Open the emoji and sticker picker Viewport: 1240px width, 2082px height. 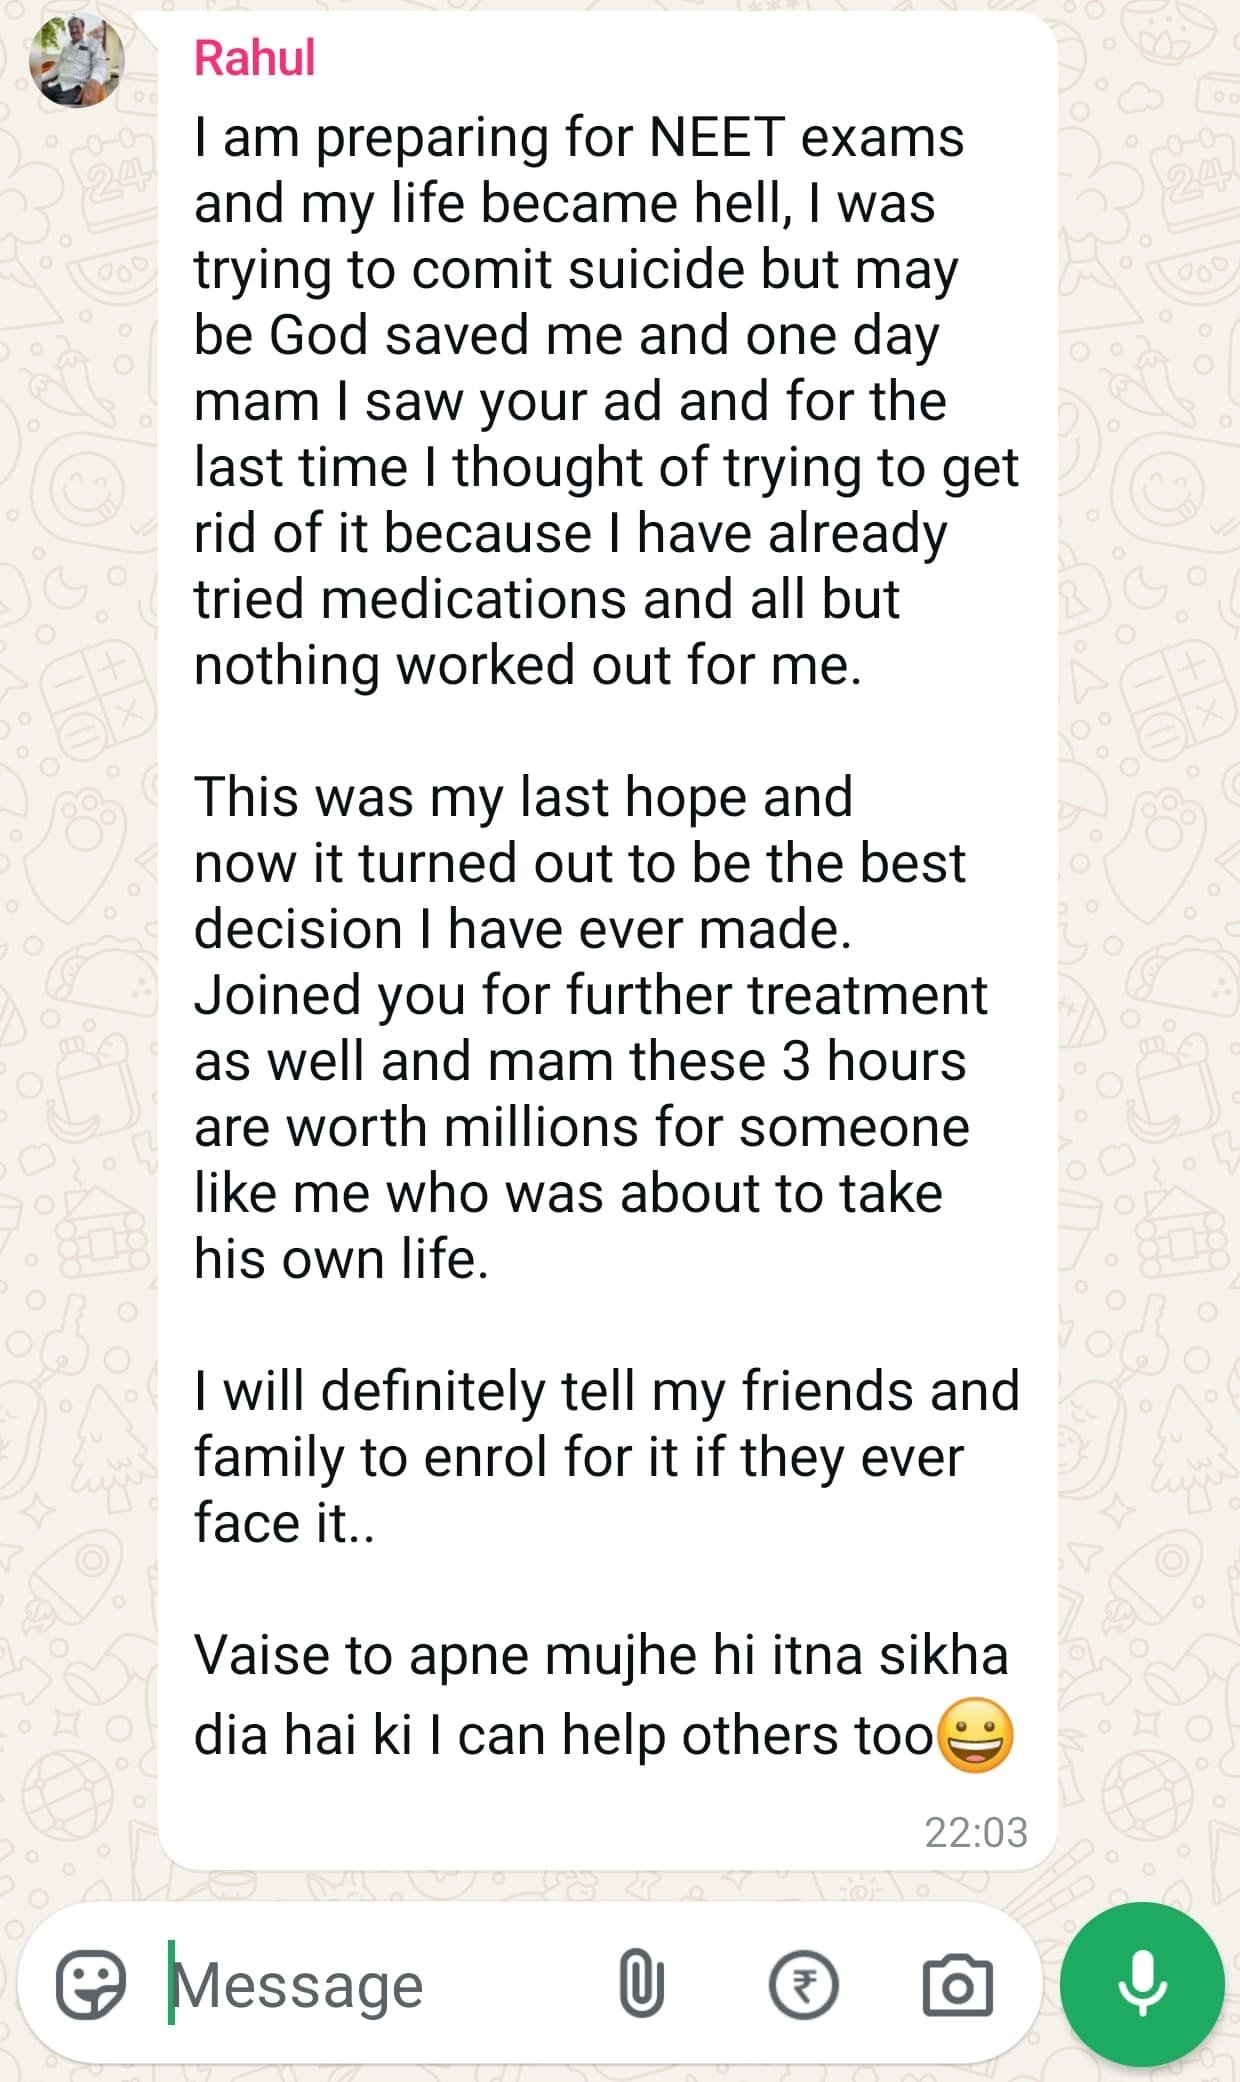90,1986
